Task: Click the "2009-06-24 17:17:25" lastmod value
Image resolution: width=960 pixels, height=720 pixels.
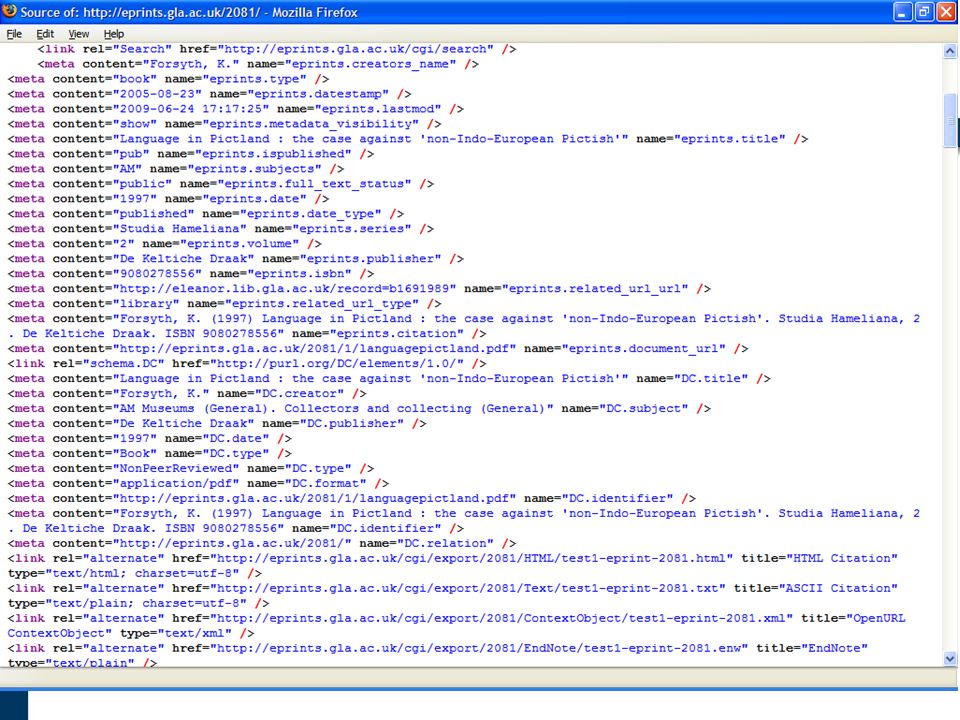Action: [x=191, y=109]
